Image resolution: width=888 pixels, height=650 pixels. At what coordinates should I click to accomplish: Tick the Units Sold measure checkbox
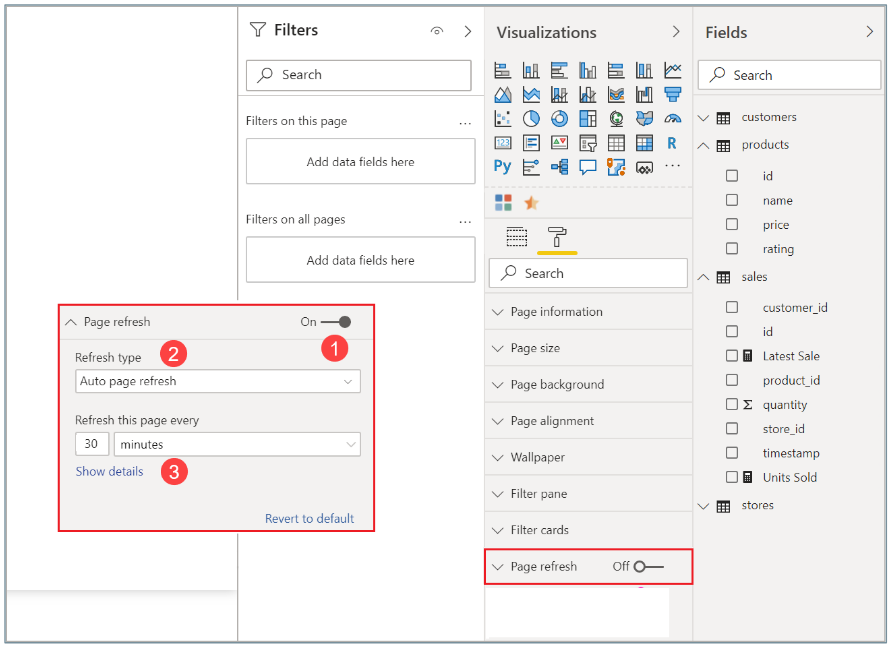point(732,477)
